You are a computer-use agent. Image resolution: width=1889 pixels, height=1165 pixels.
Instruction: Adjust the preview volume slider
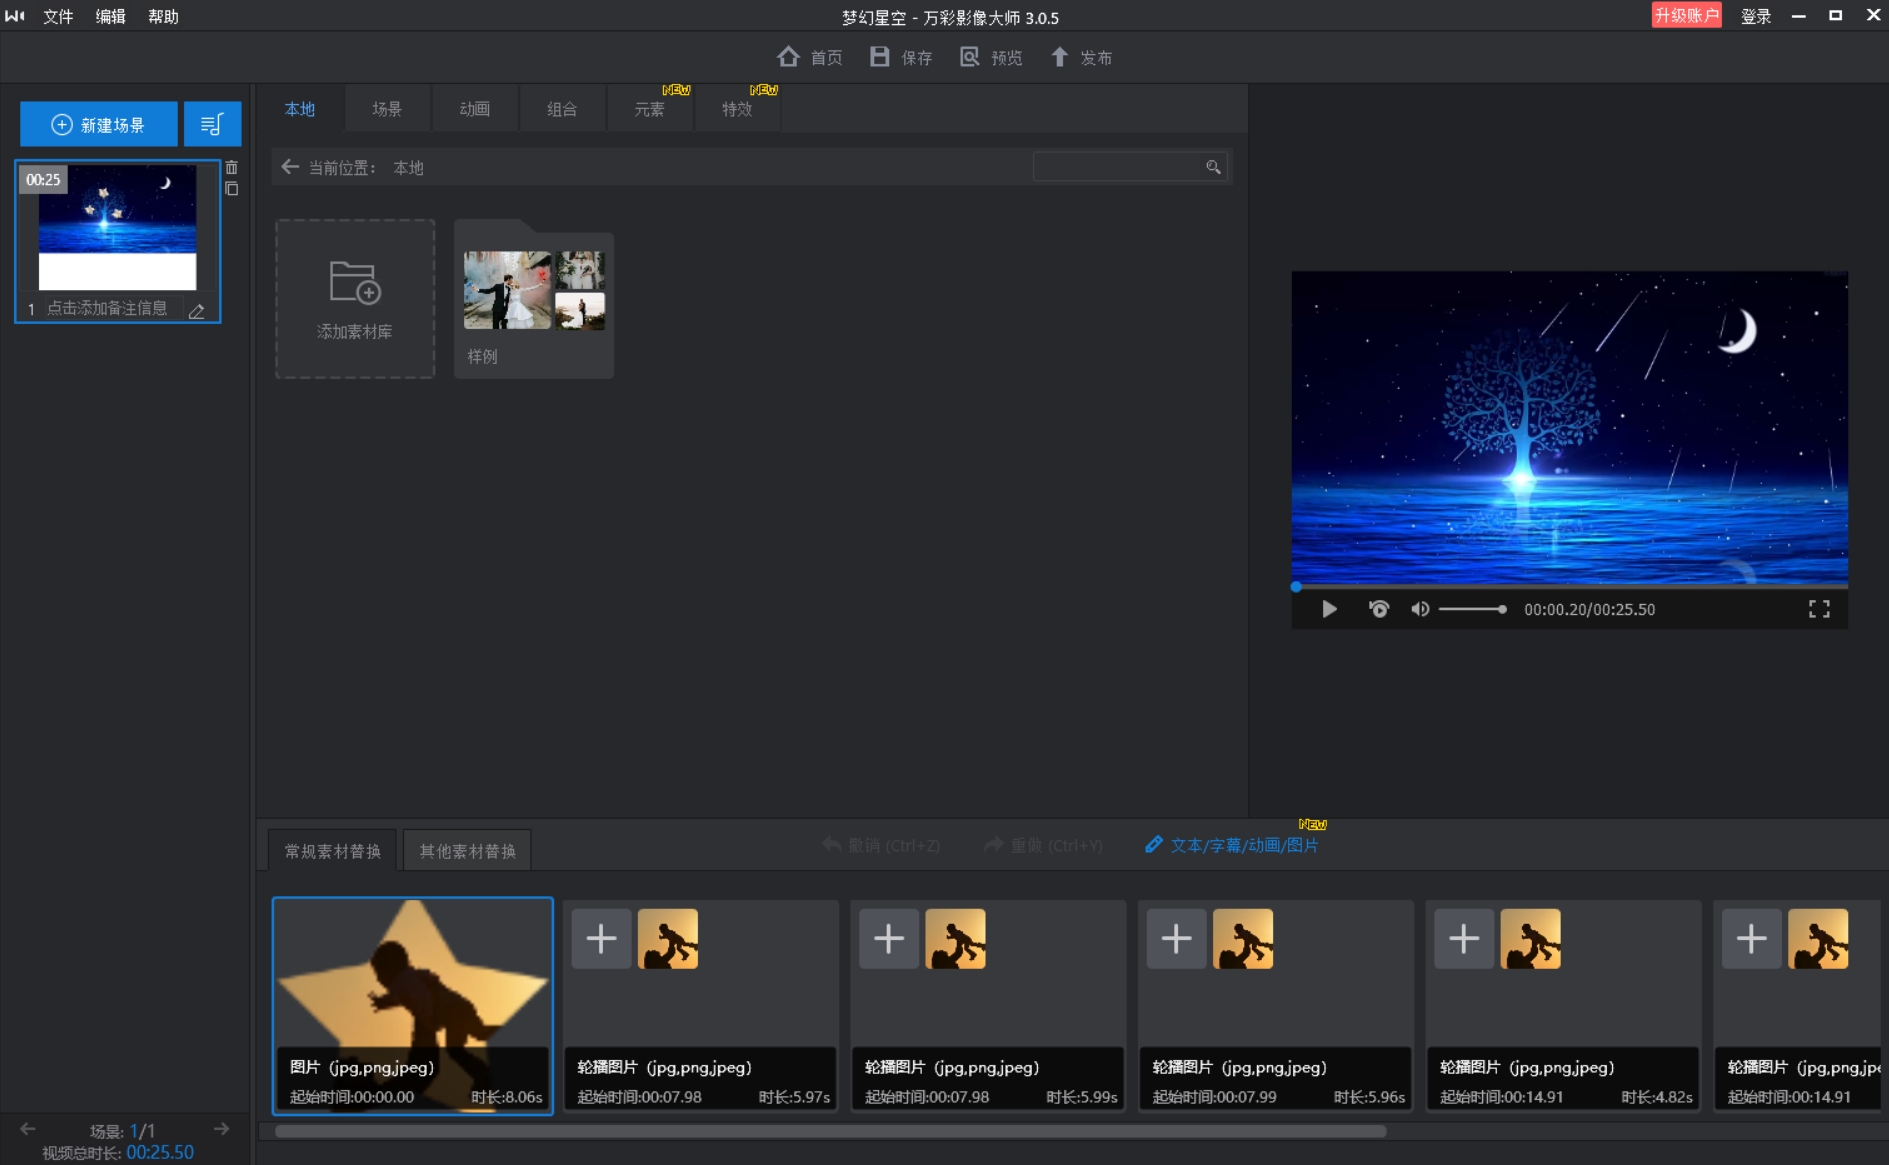coord(1472,609)
